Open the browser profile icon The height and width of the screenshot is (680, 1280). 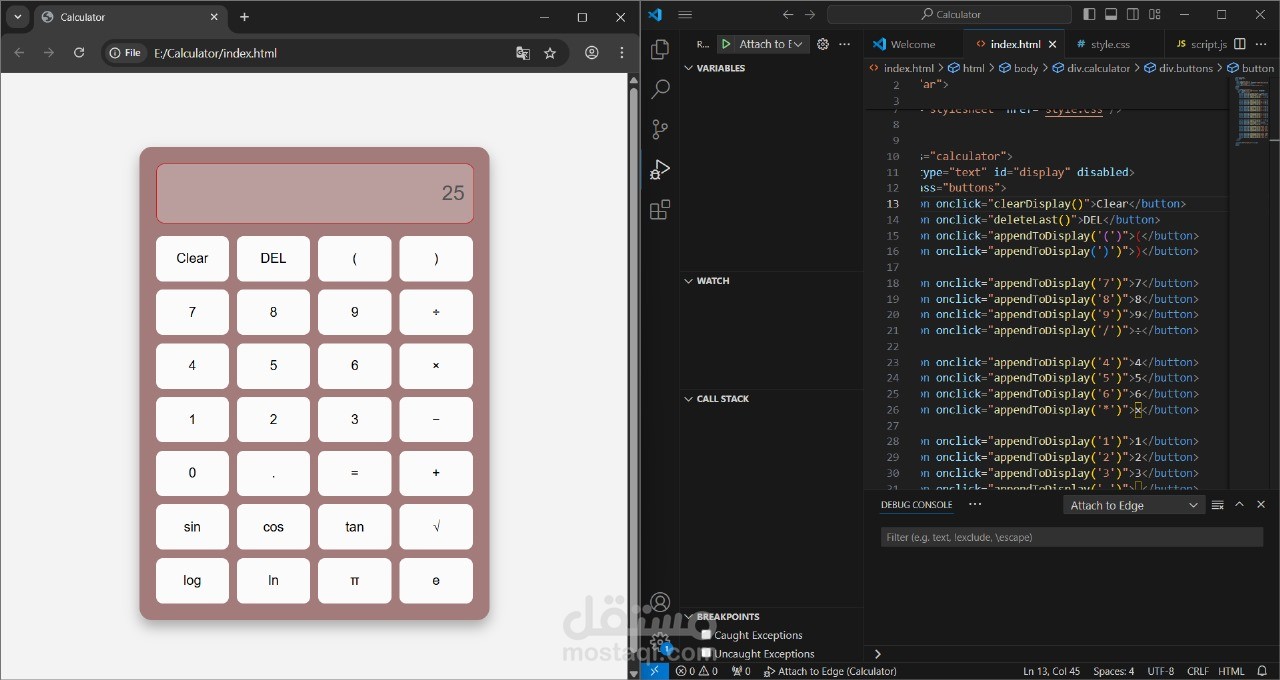click(x=592, y=53)
